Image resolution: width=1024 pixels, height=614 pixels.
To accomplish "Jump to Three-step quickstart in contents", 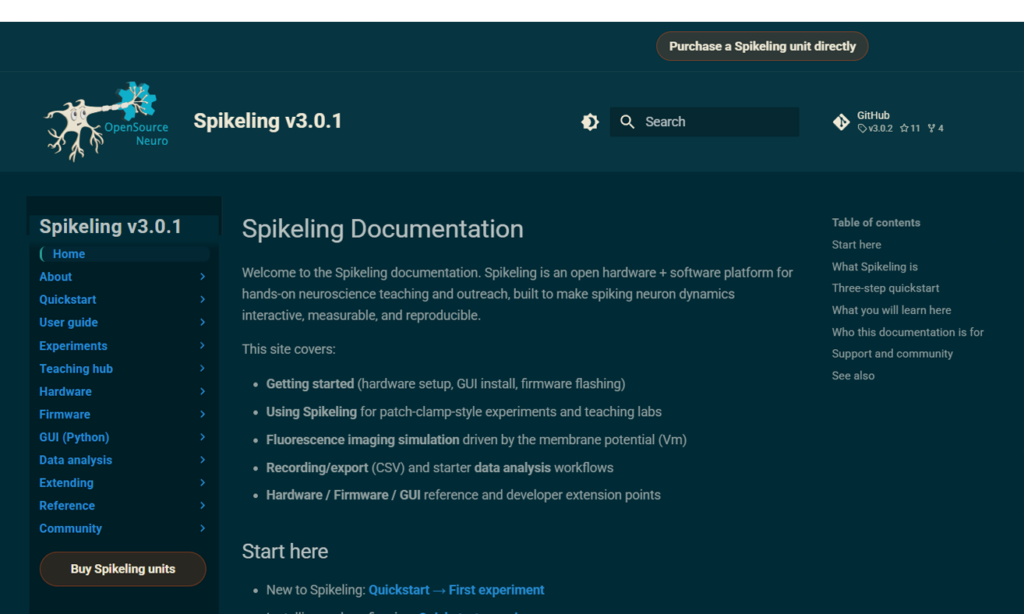I will click(885, 288).
